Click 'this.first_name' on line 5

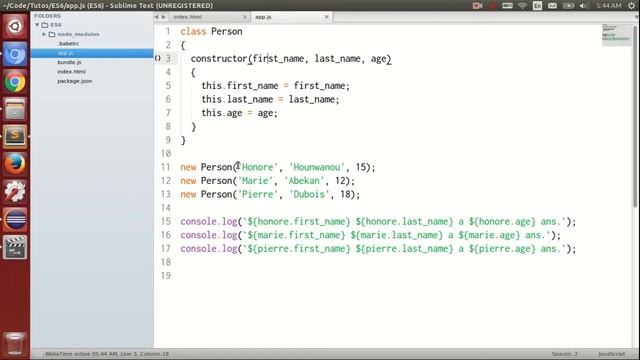tap(240, 86)
